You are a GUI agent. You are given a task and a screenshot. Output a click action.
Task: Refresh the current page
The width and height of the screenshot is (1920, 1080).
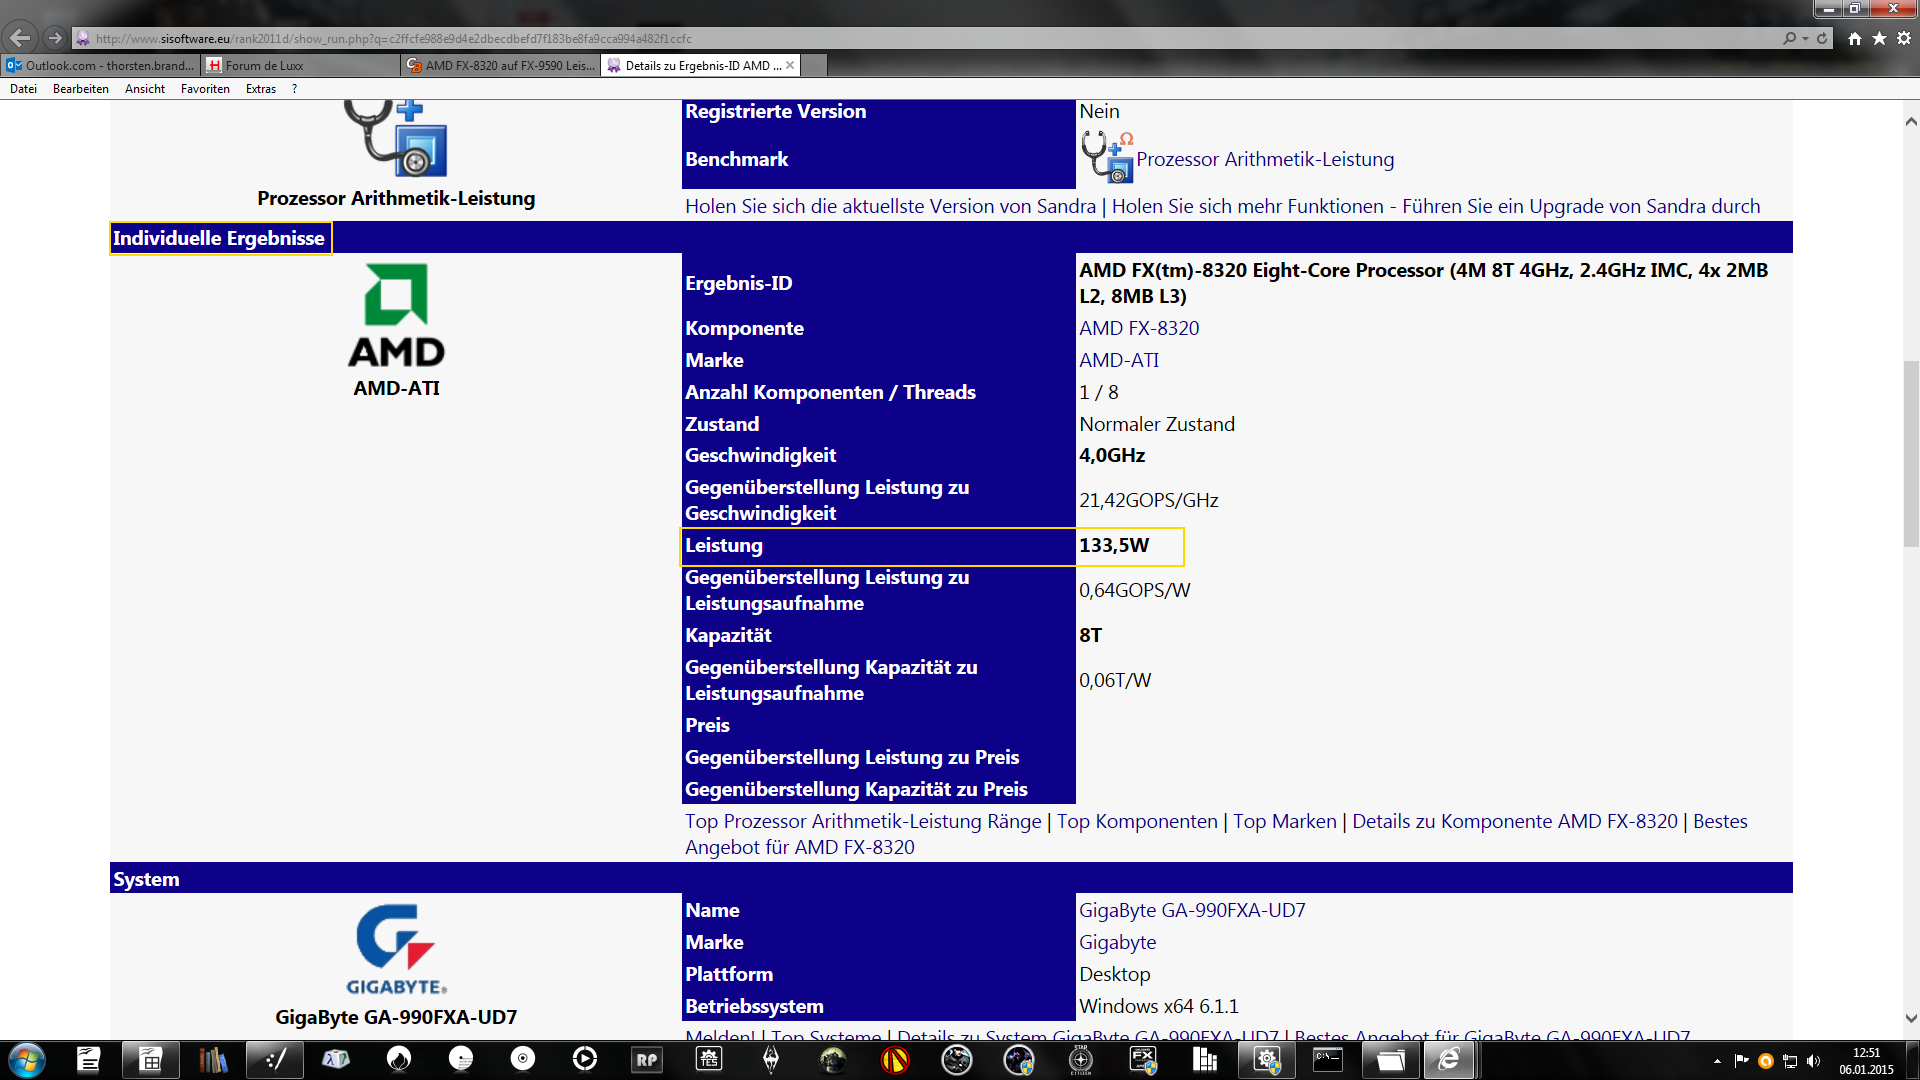pos(1822,38)
